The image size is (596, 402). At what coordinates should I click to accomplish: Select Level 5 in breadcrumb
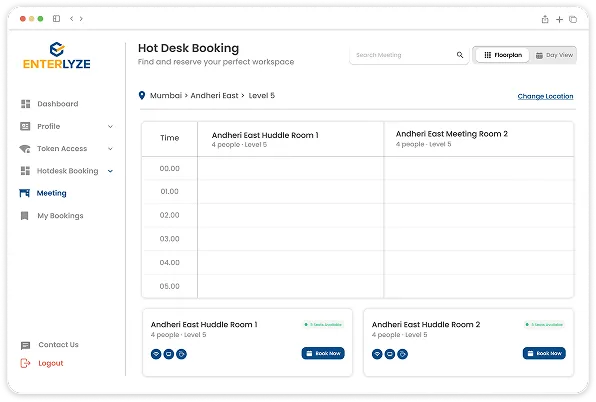(x=262, y=95)
